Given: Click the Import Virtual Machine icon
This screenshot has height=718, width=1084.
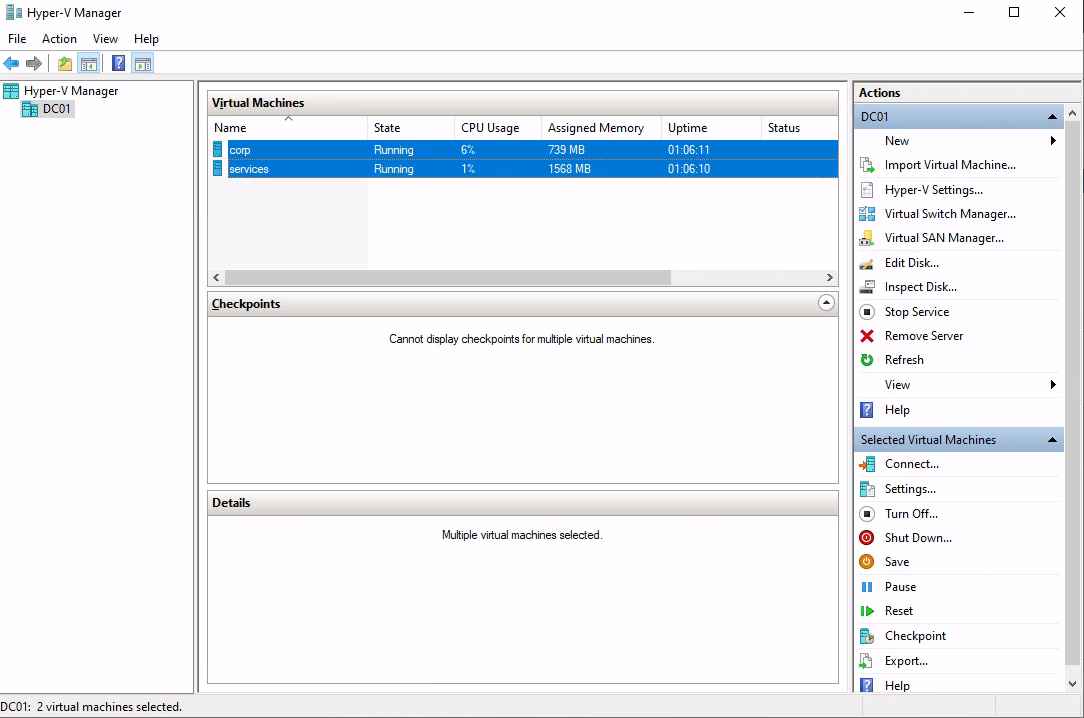Looking at the screenshot, I should click(867, 165).
